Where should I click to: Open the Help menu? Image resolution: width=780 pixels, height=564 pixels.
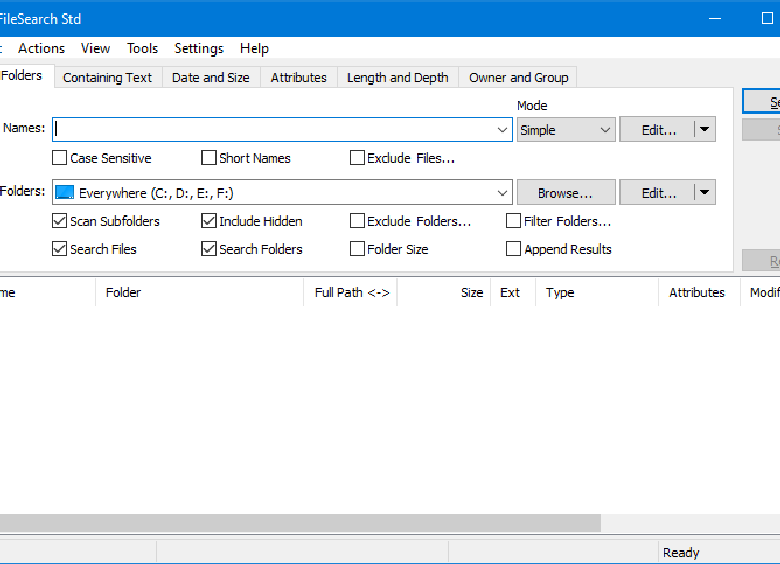(x=254, y=48)
